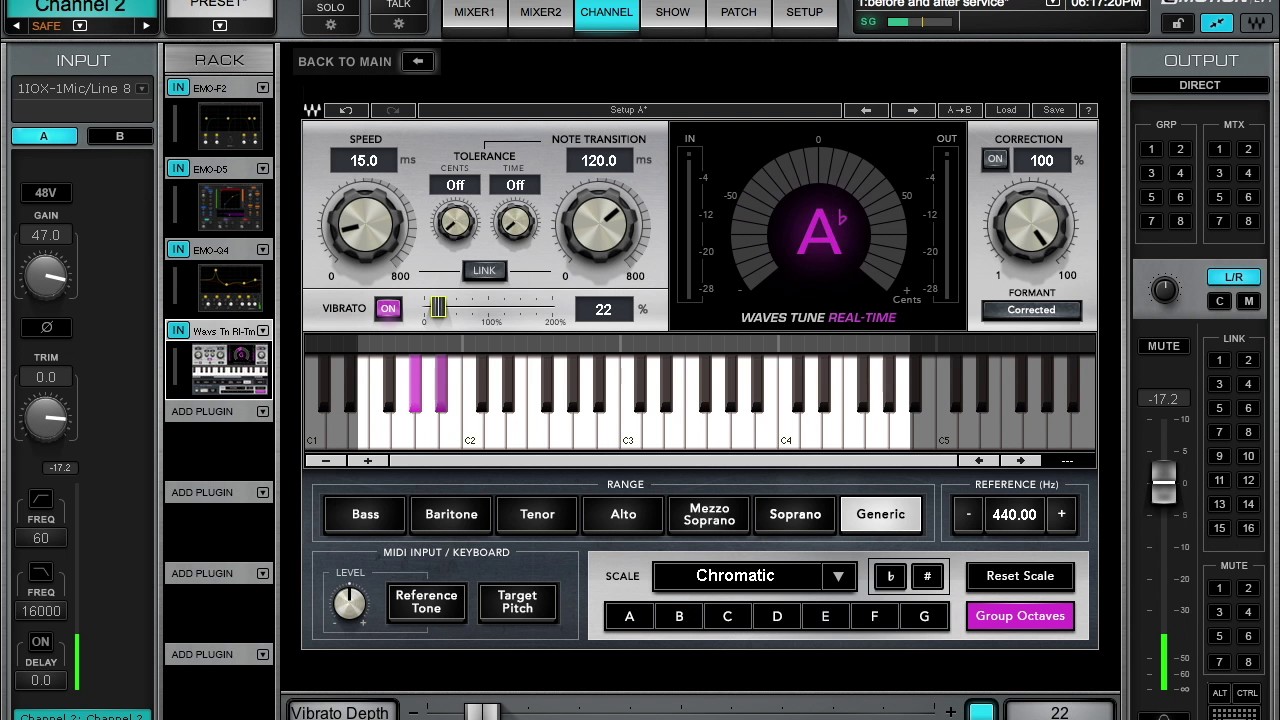Click the Reset Scale button

[1020, 576]
